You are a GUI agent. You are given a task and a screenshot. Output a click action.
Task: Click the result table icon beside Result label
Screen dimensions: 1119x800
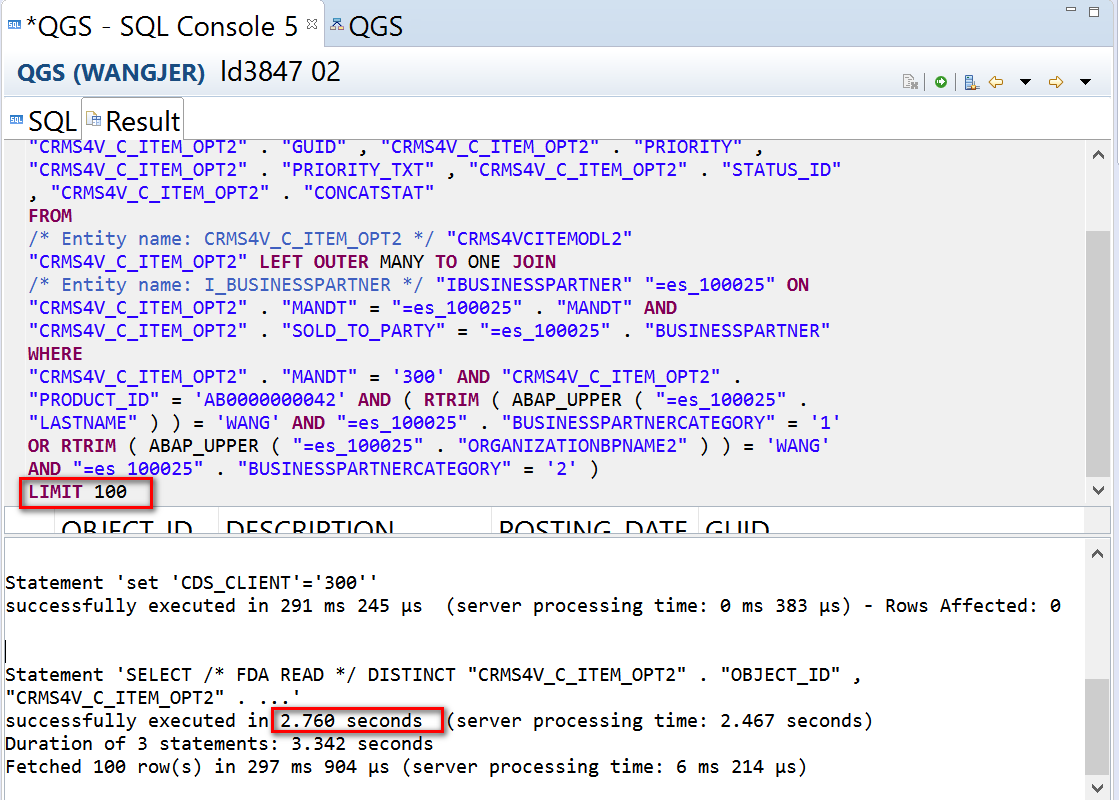94,119
